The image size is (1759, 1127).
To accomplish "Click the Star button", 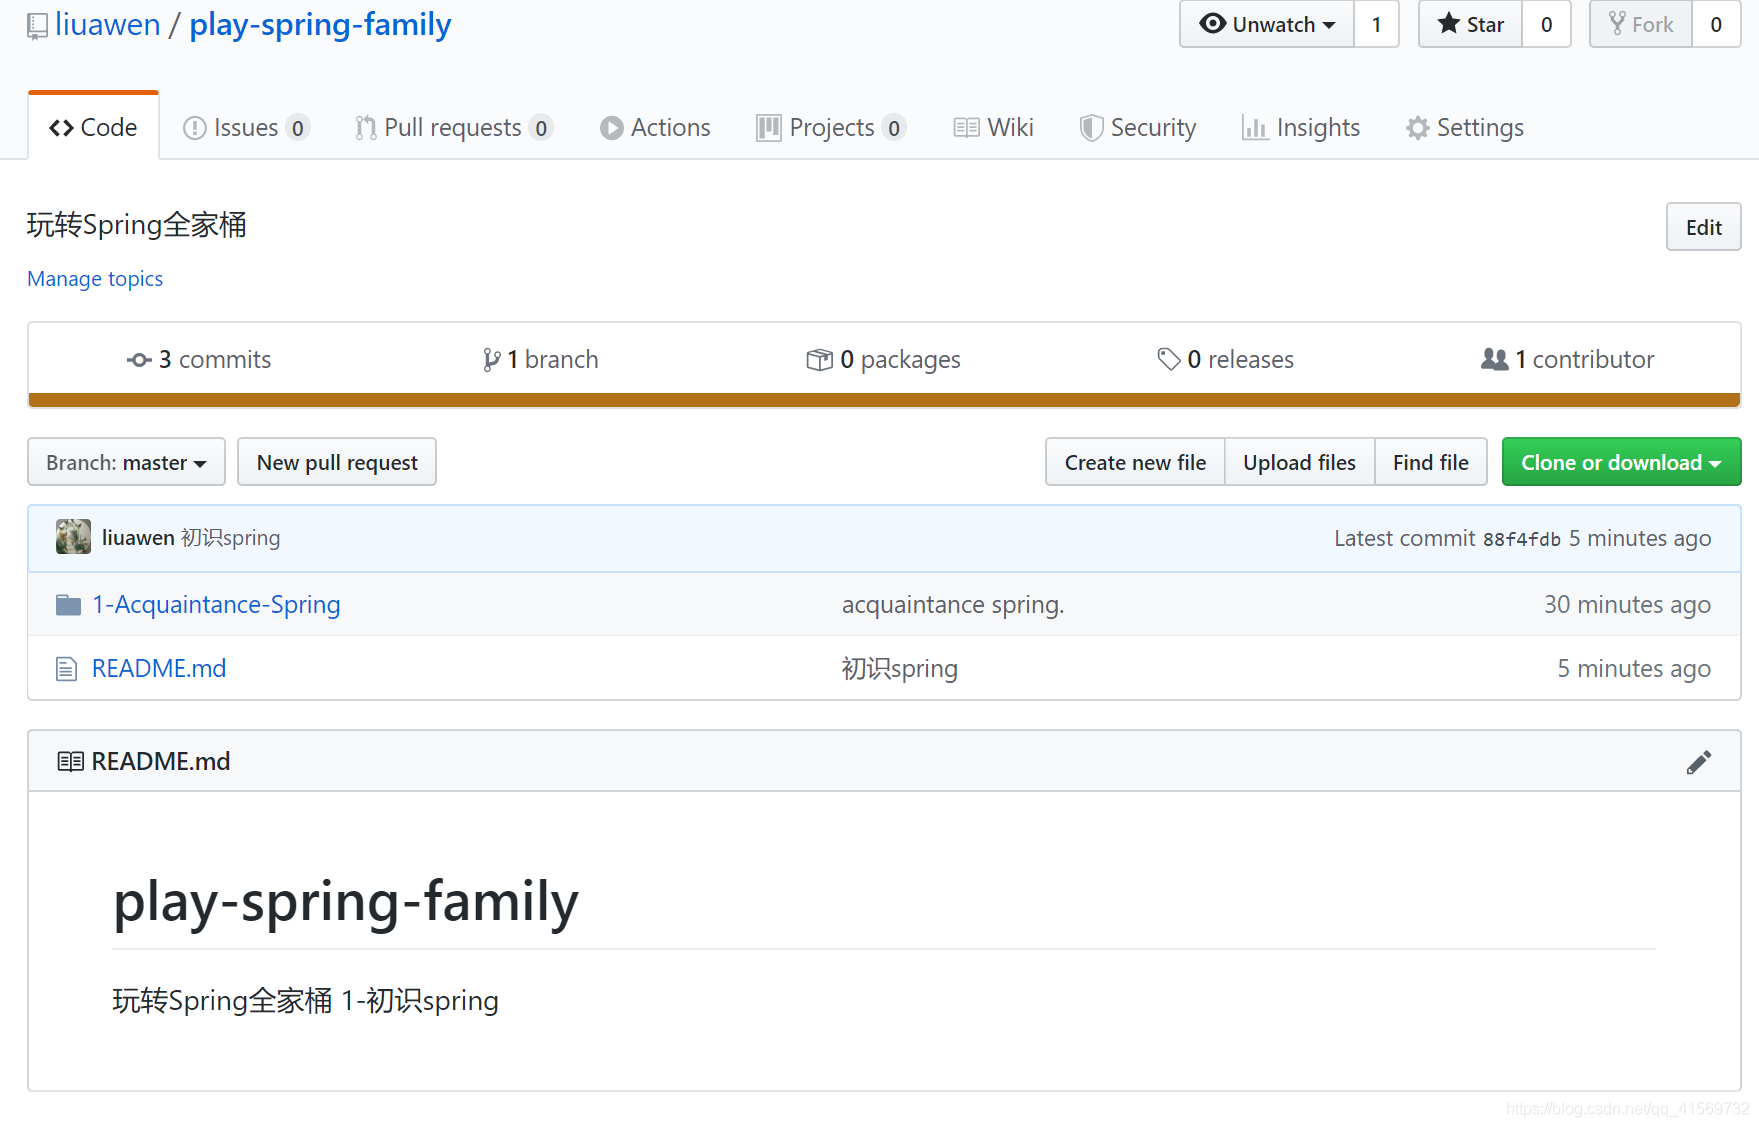I will [1470, 24].
